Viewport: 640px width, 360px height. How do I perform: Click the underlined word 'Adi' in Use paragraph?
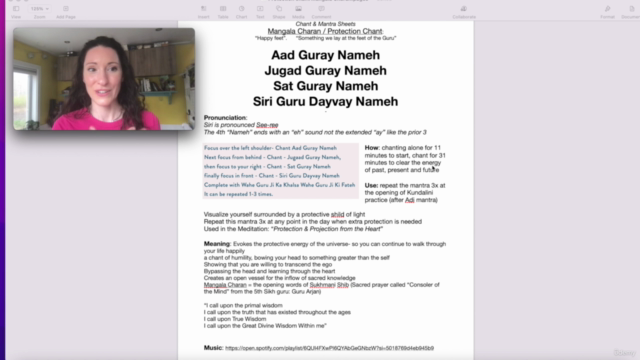tap(409, 200)
